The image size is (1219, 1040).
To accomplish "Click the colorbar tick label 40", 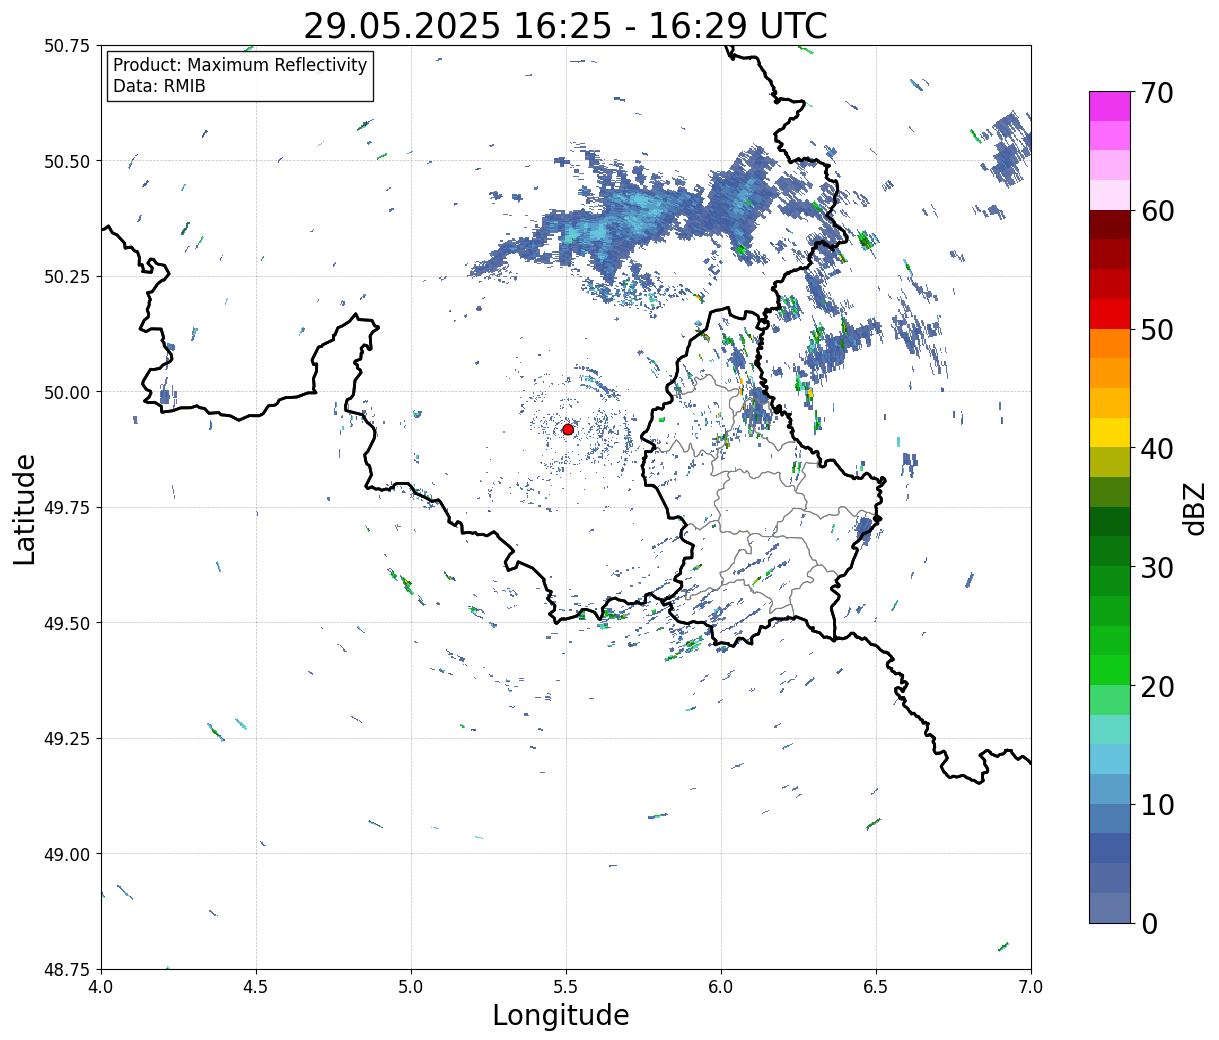I will click(1156, 449).
